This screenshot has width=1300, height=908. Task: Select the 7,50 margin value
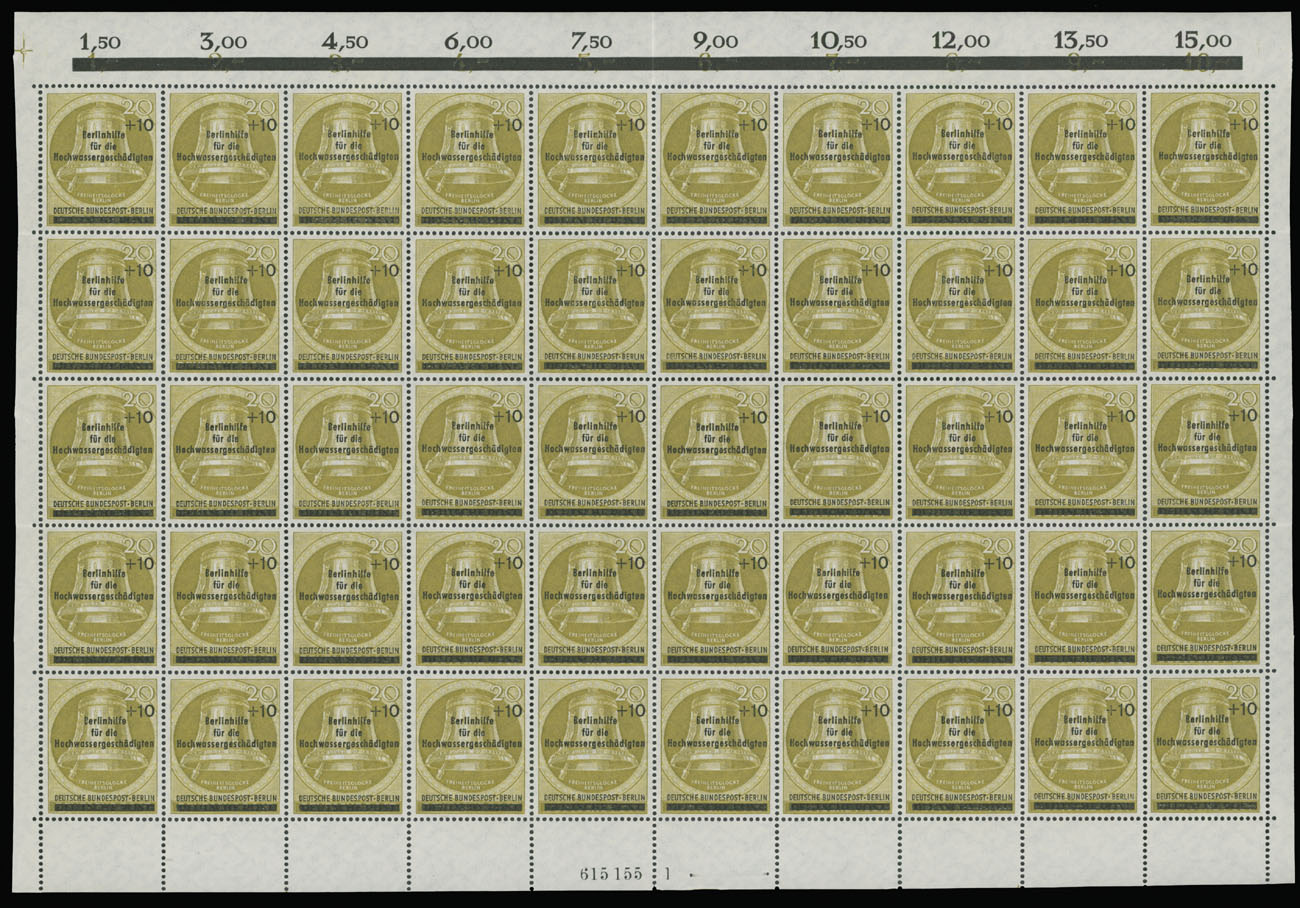[591, 42]
